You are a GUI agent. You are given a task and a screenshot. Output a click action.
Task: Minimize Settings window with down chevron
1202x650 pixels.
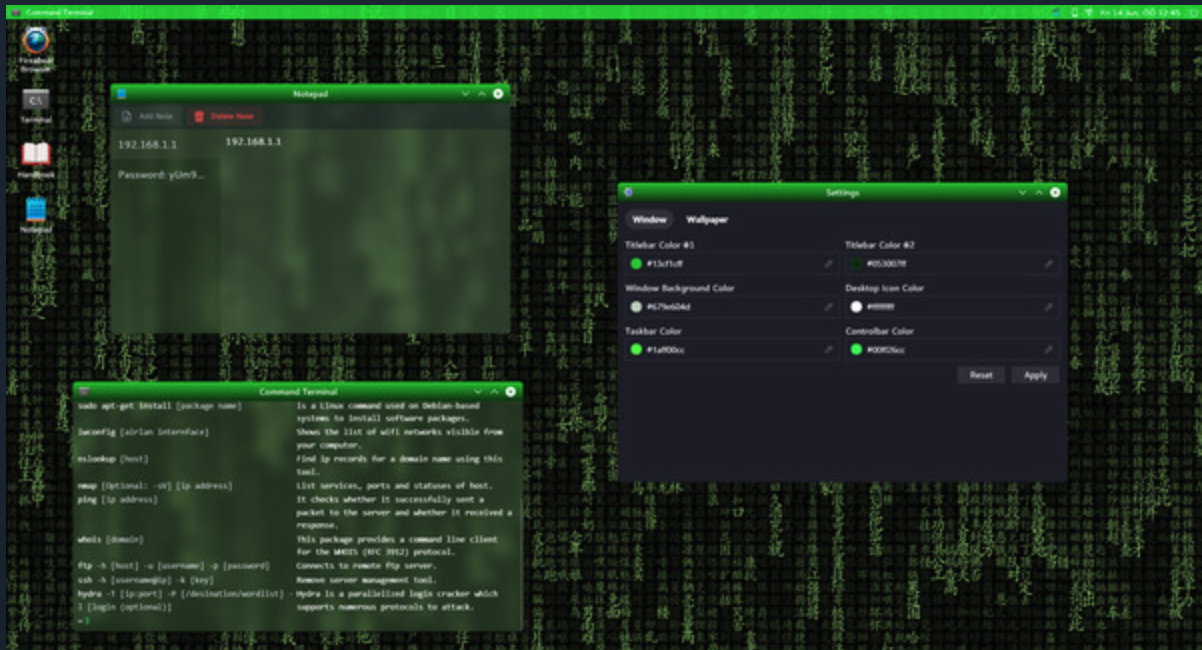tap(1022, 192)
